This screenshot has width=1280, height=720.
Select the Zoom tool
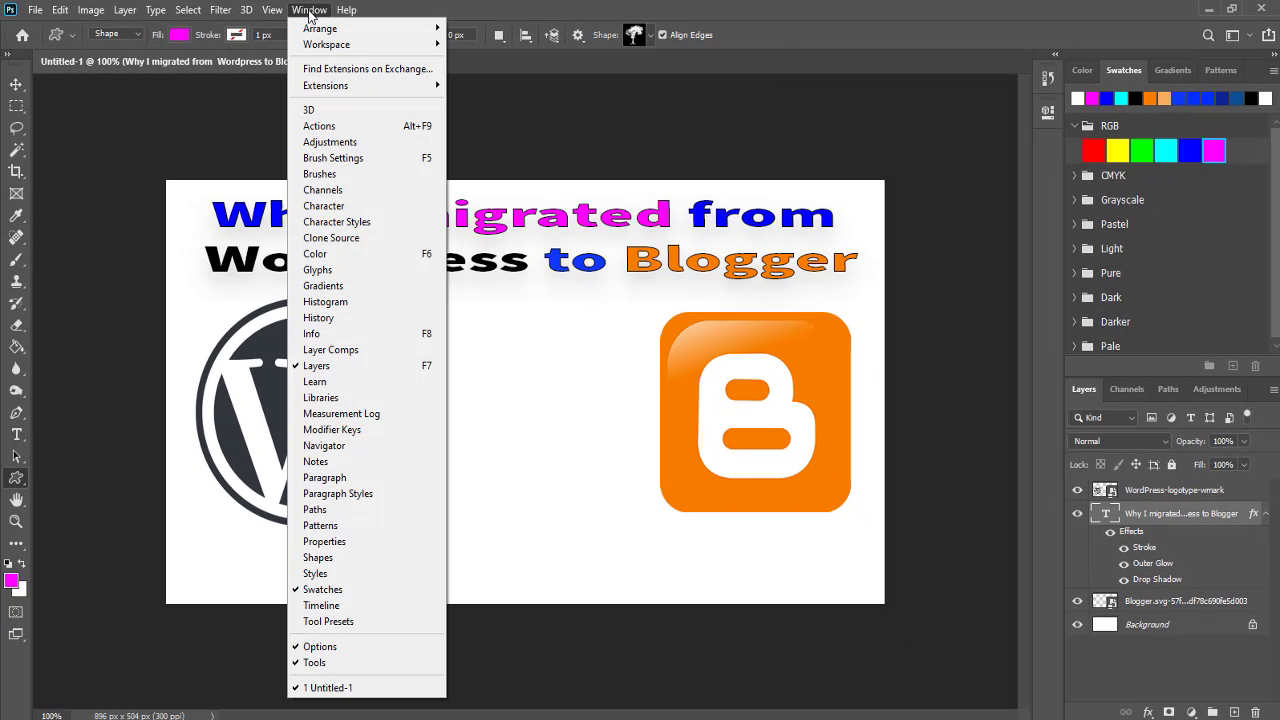click(16, 522)
